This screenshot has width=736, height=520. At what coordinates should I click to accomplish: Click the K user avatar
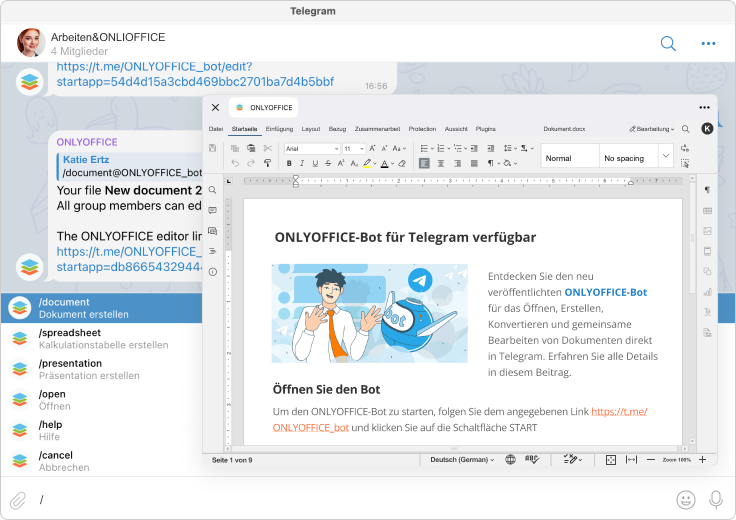point(707,129)
